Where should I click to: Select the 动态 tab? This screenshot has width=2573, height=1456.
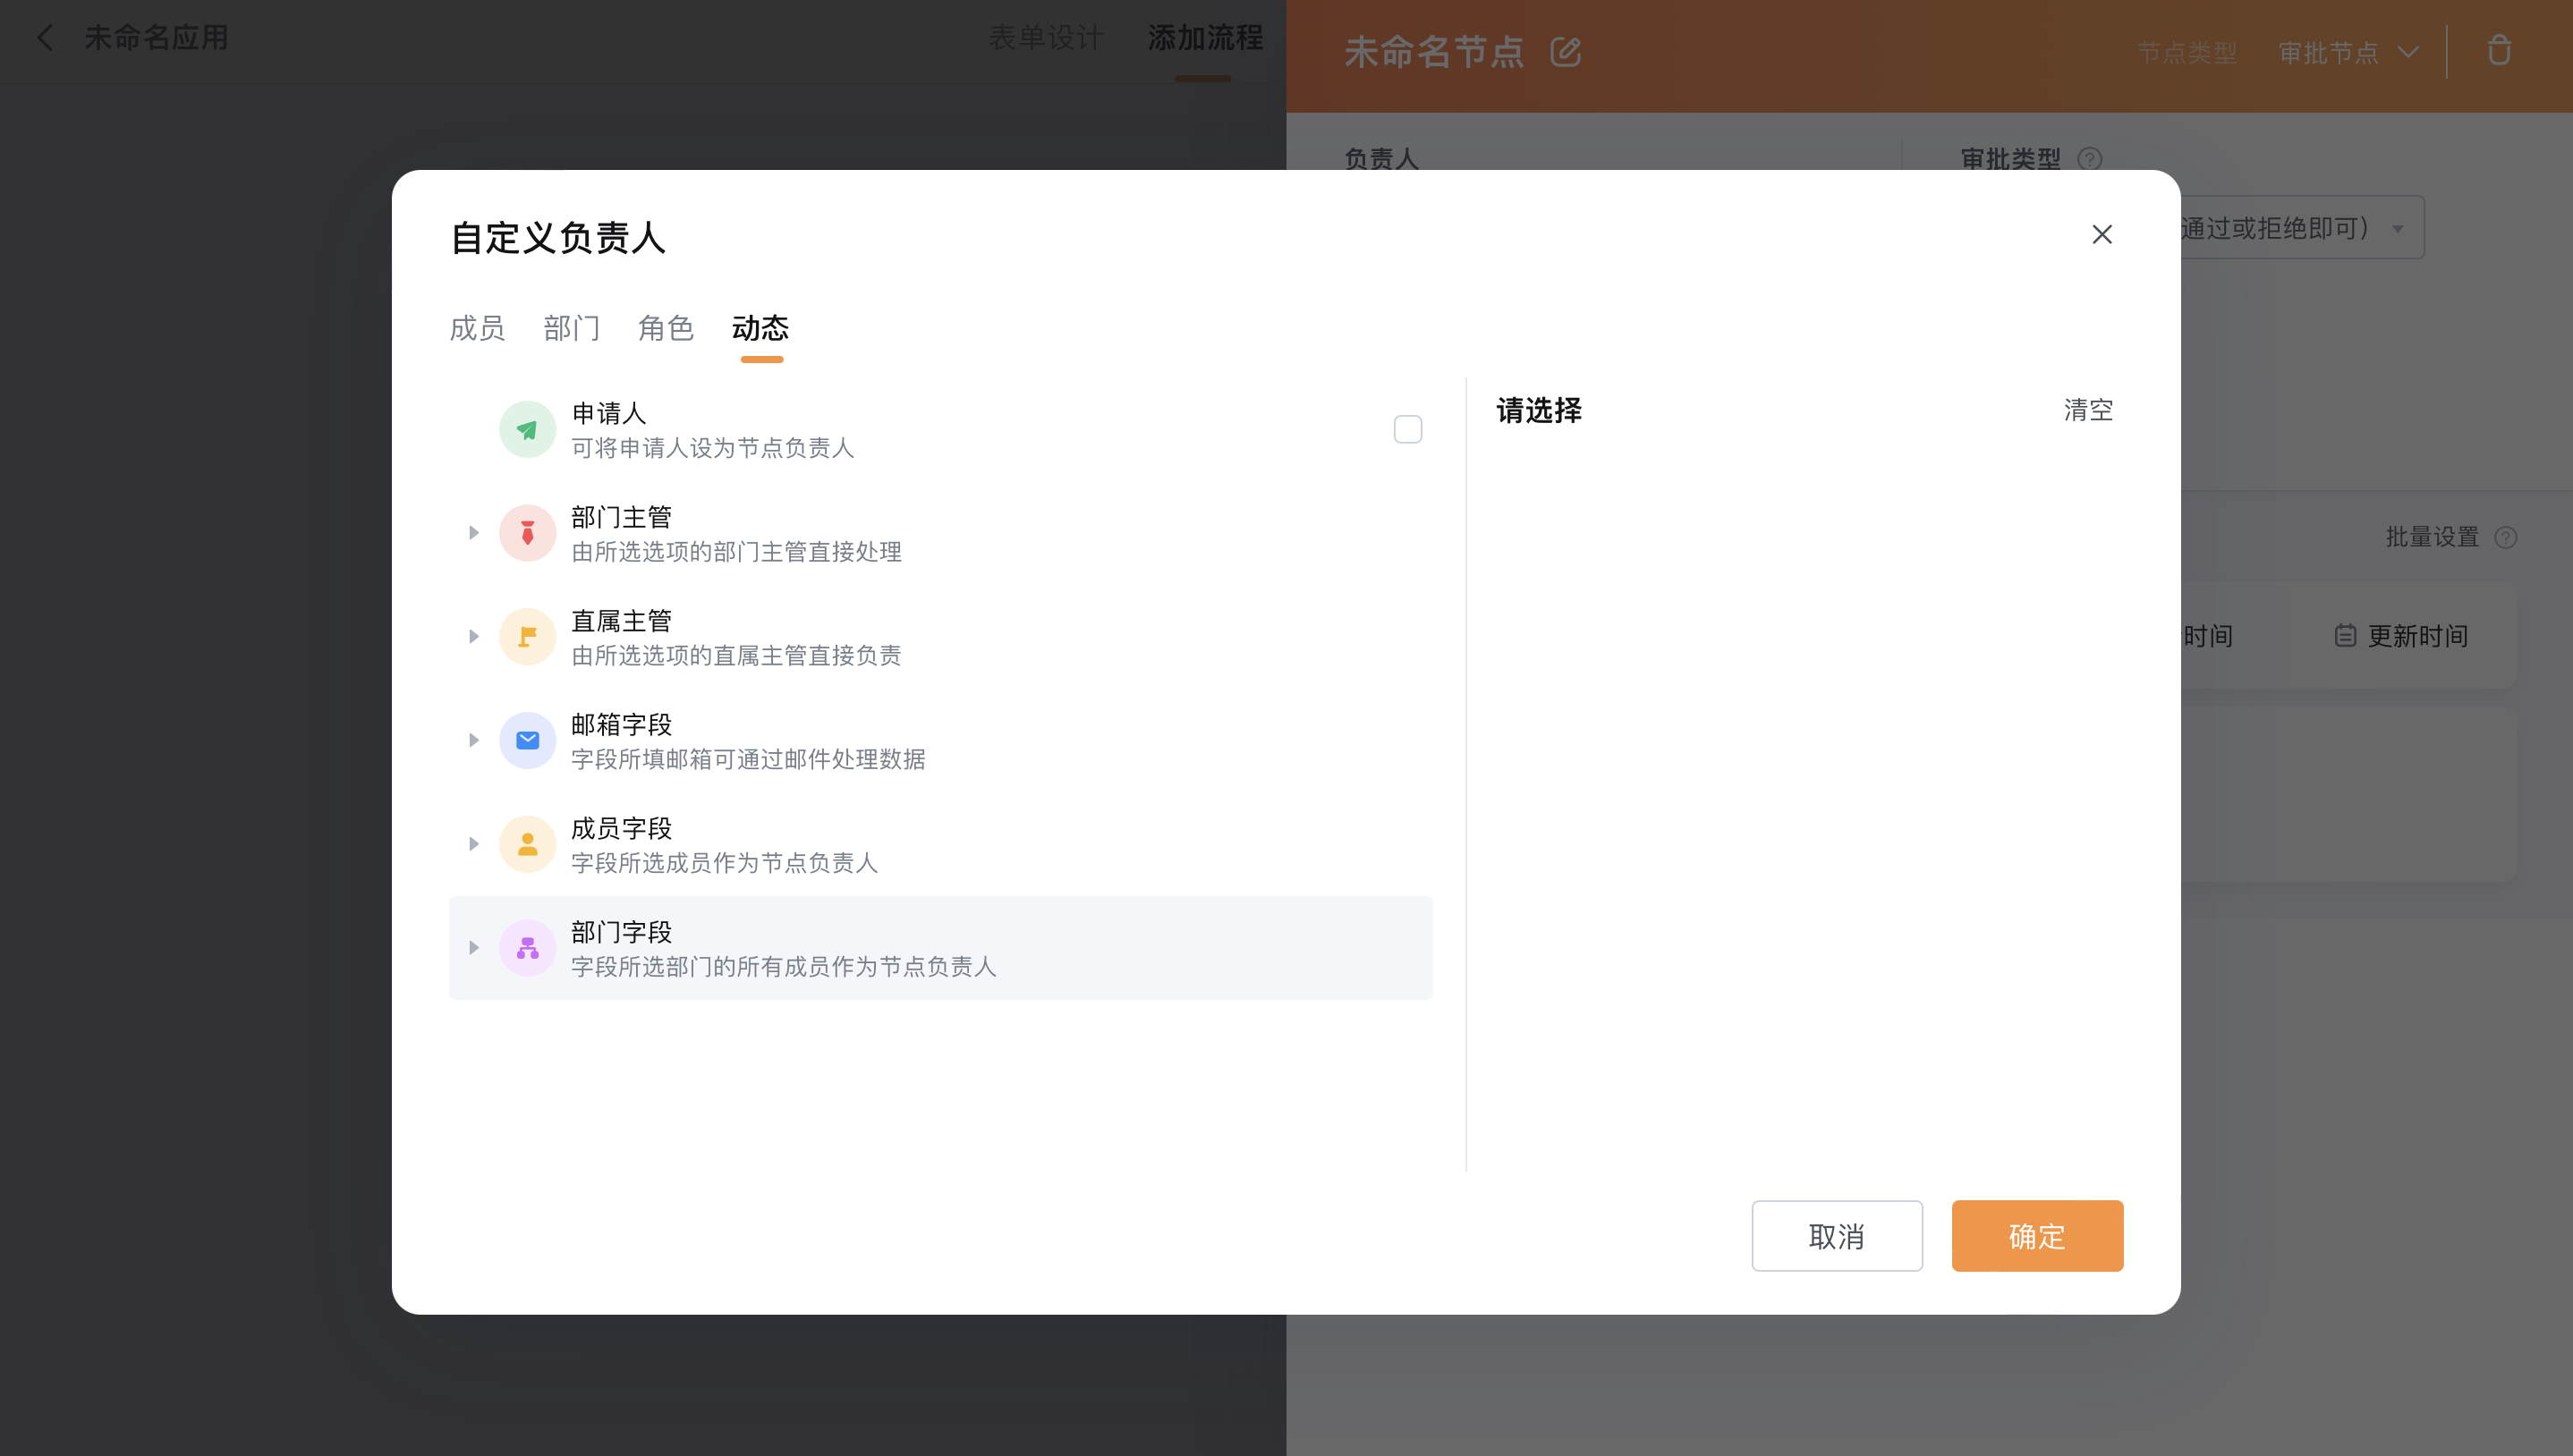pyautogui.click(x=760, y=328)
